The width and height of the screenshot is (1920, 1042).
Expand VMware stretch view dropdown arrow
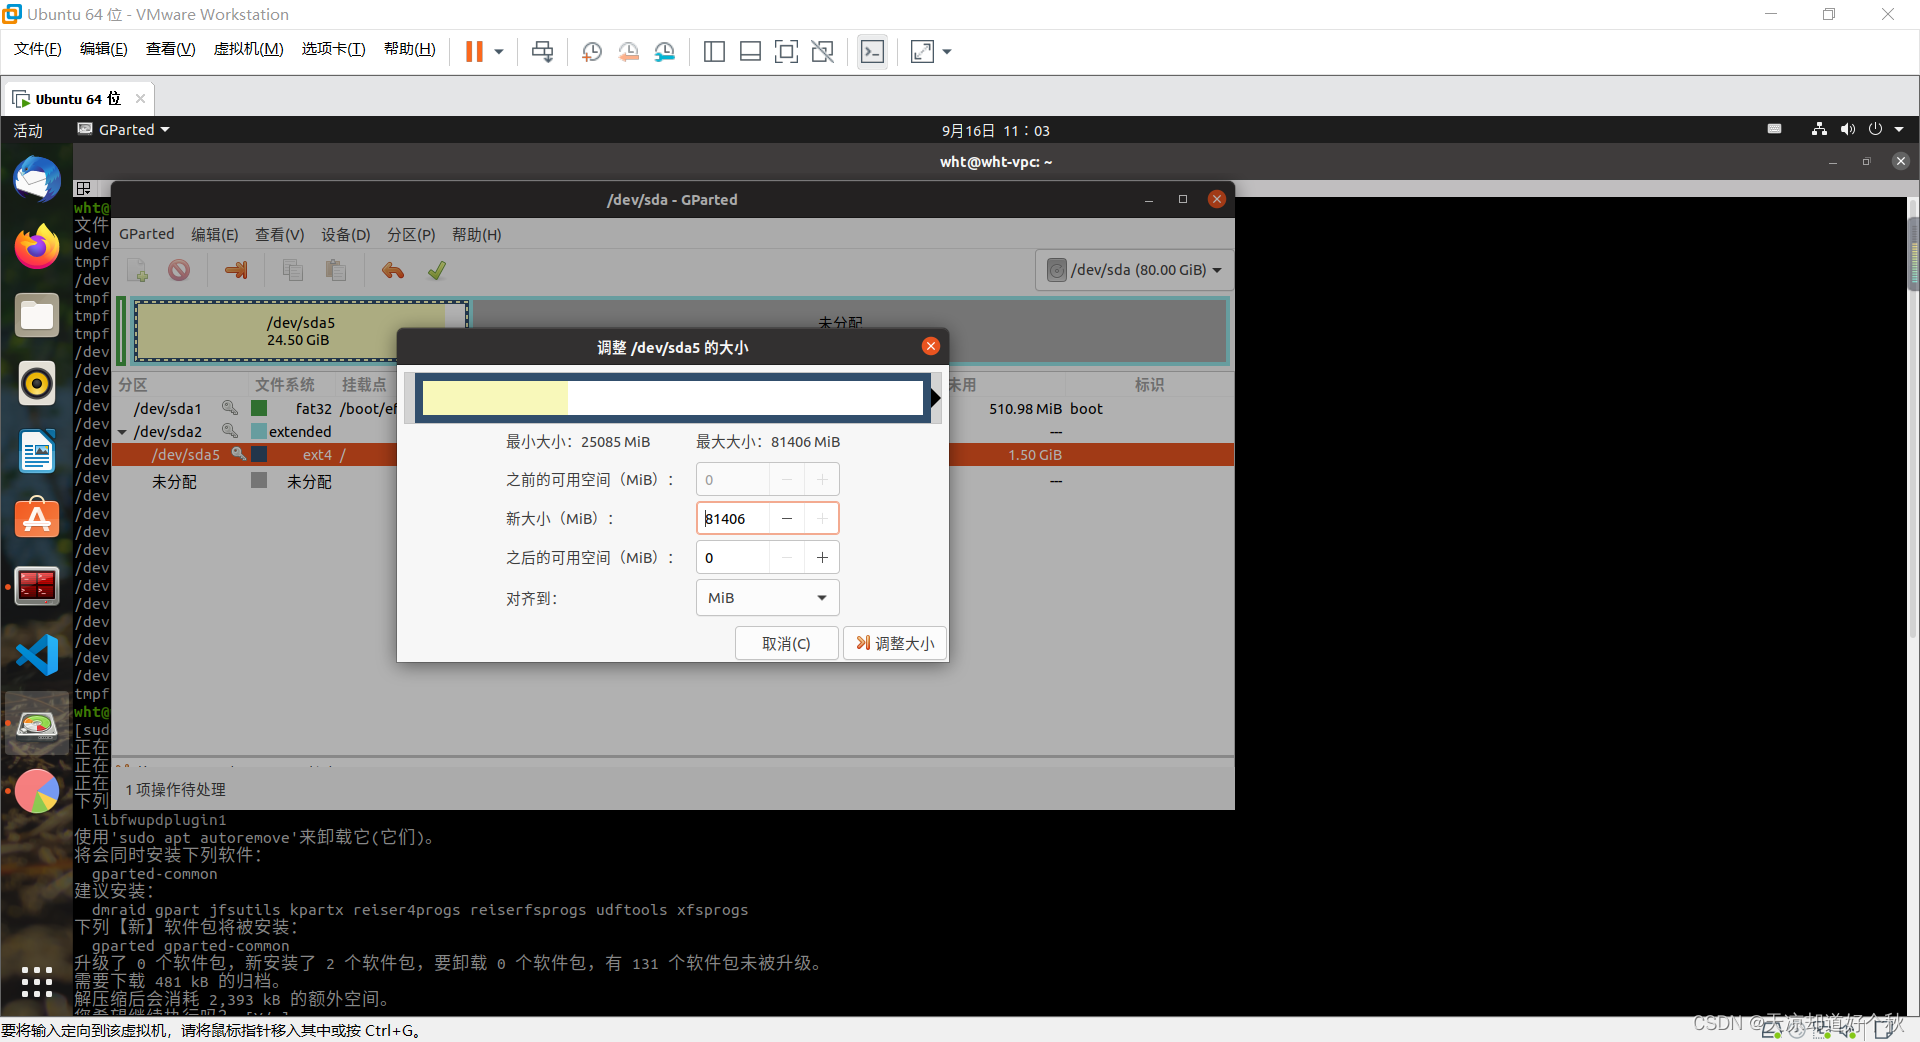pyautogui.click(x=947, y=52)
